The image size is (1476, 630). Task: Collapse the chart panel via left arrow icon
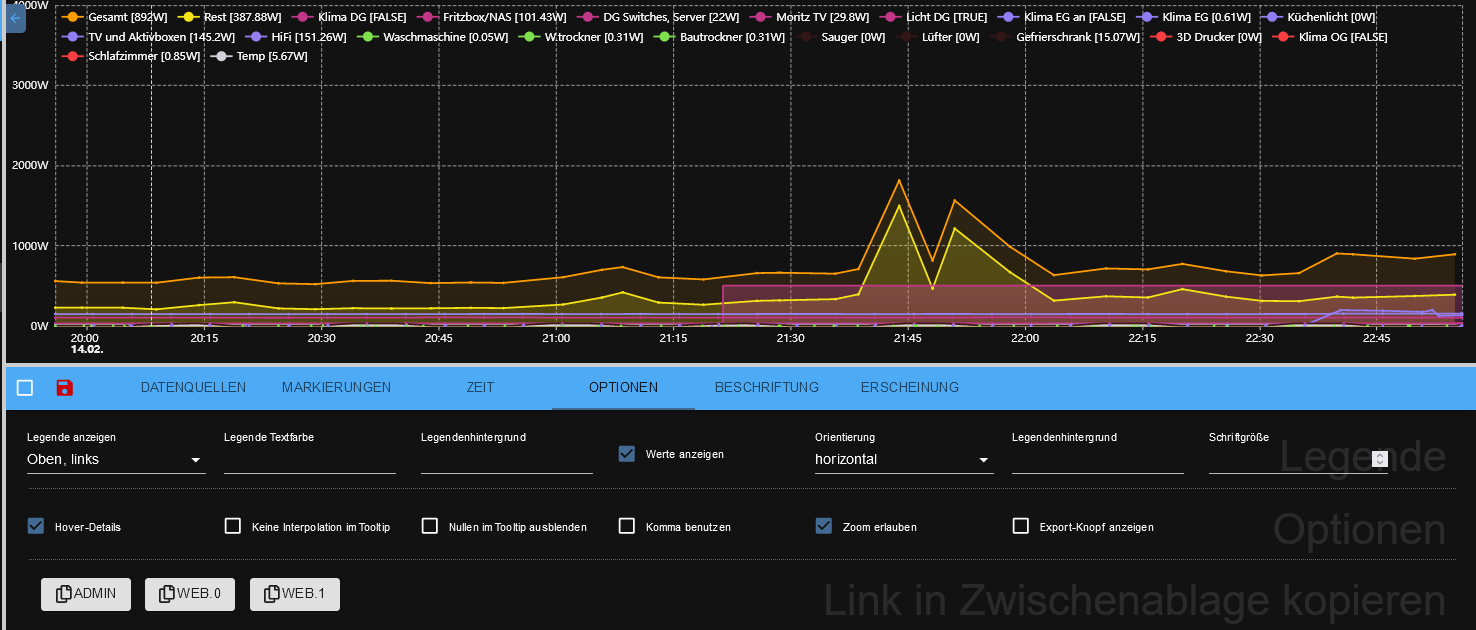click(x=14, y=17)
